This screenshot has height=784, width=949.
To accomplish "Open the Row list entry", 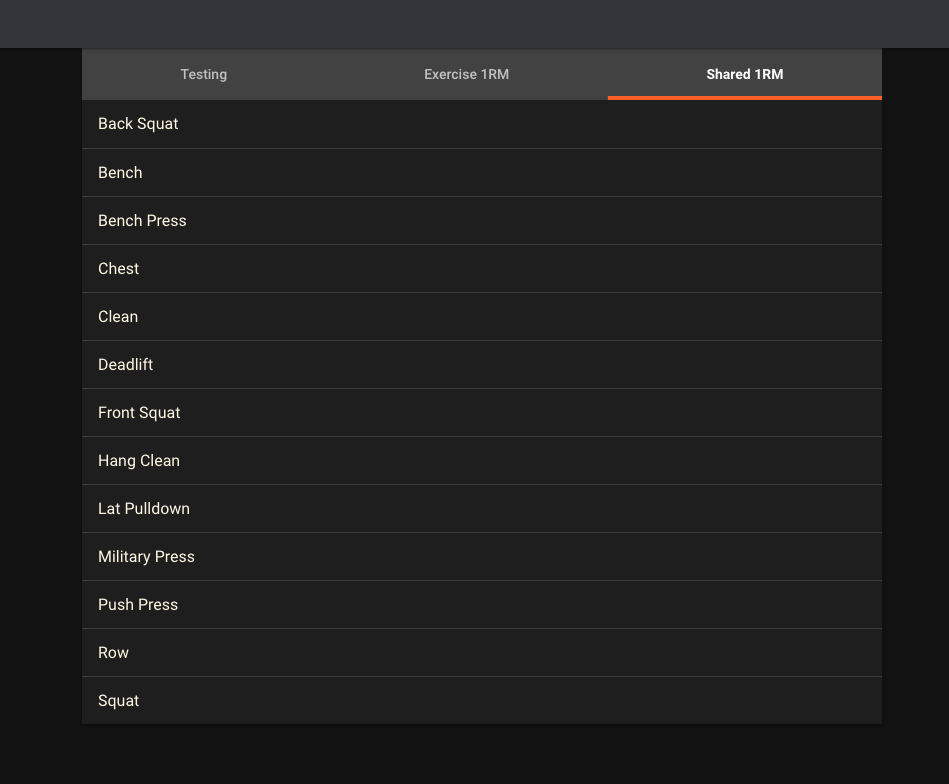I will click(482, 653).
